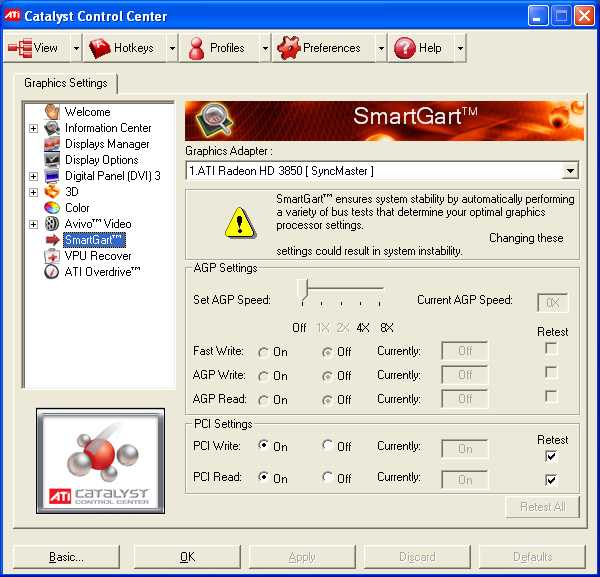Click the Defaults button
The height and width of the screenshot is (577, 600).
[x=532, y=557]
